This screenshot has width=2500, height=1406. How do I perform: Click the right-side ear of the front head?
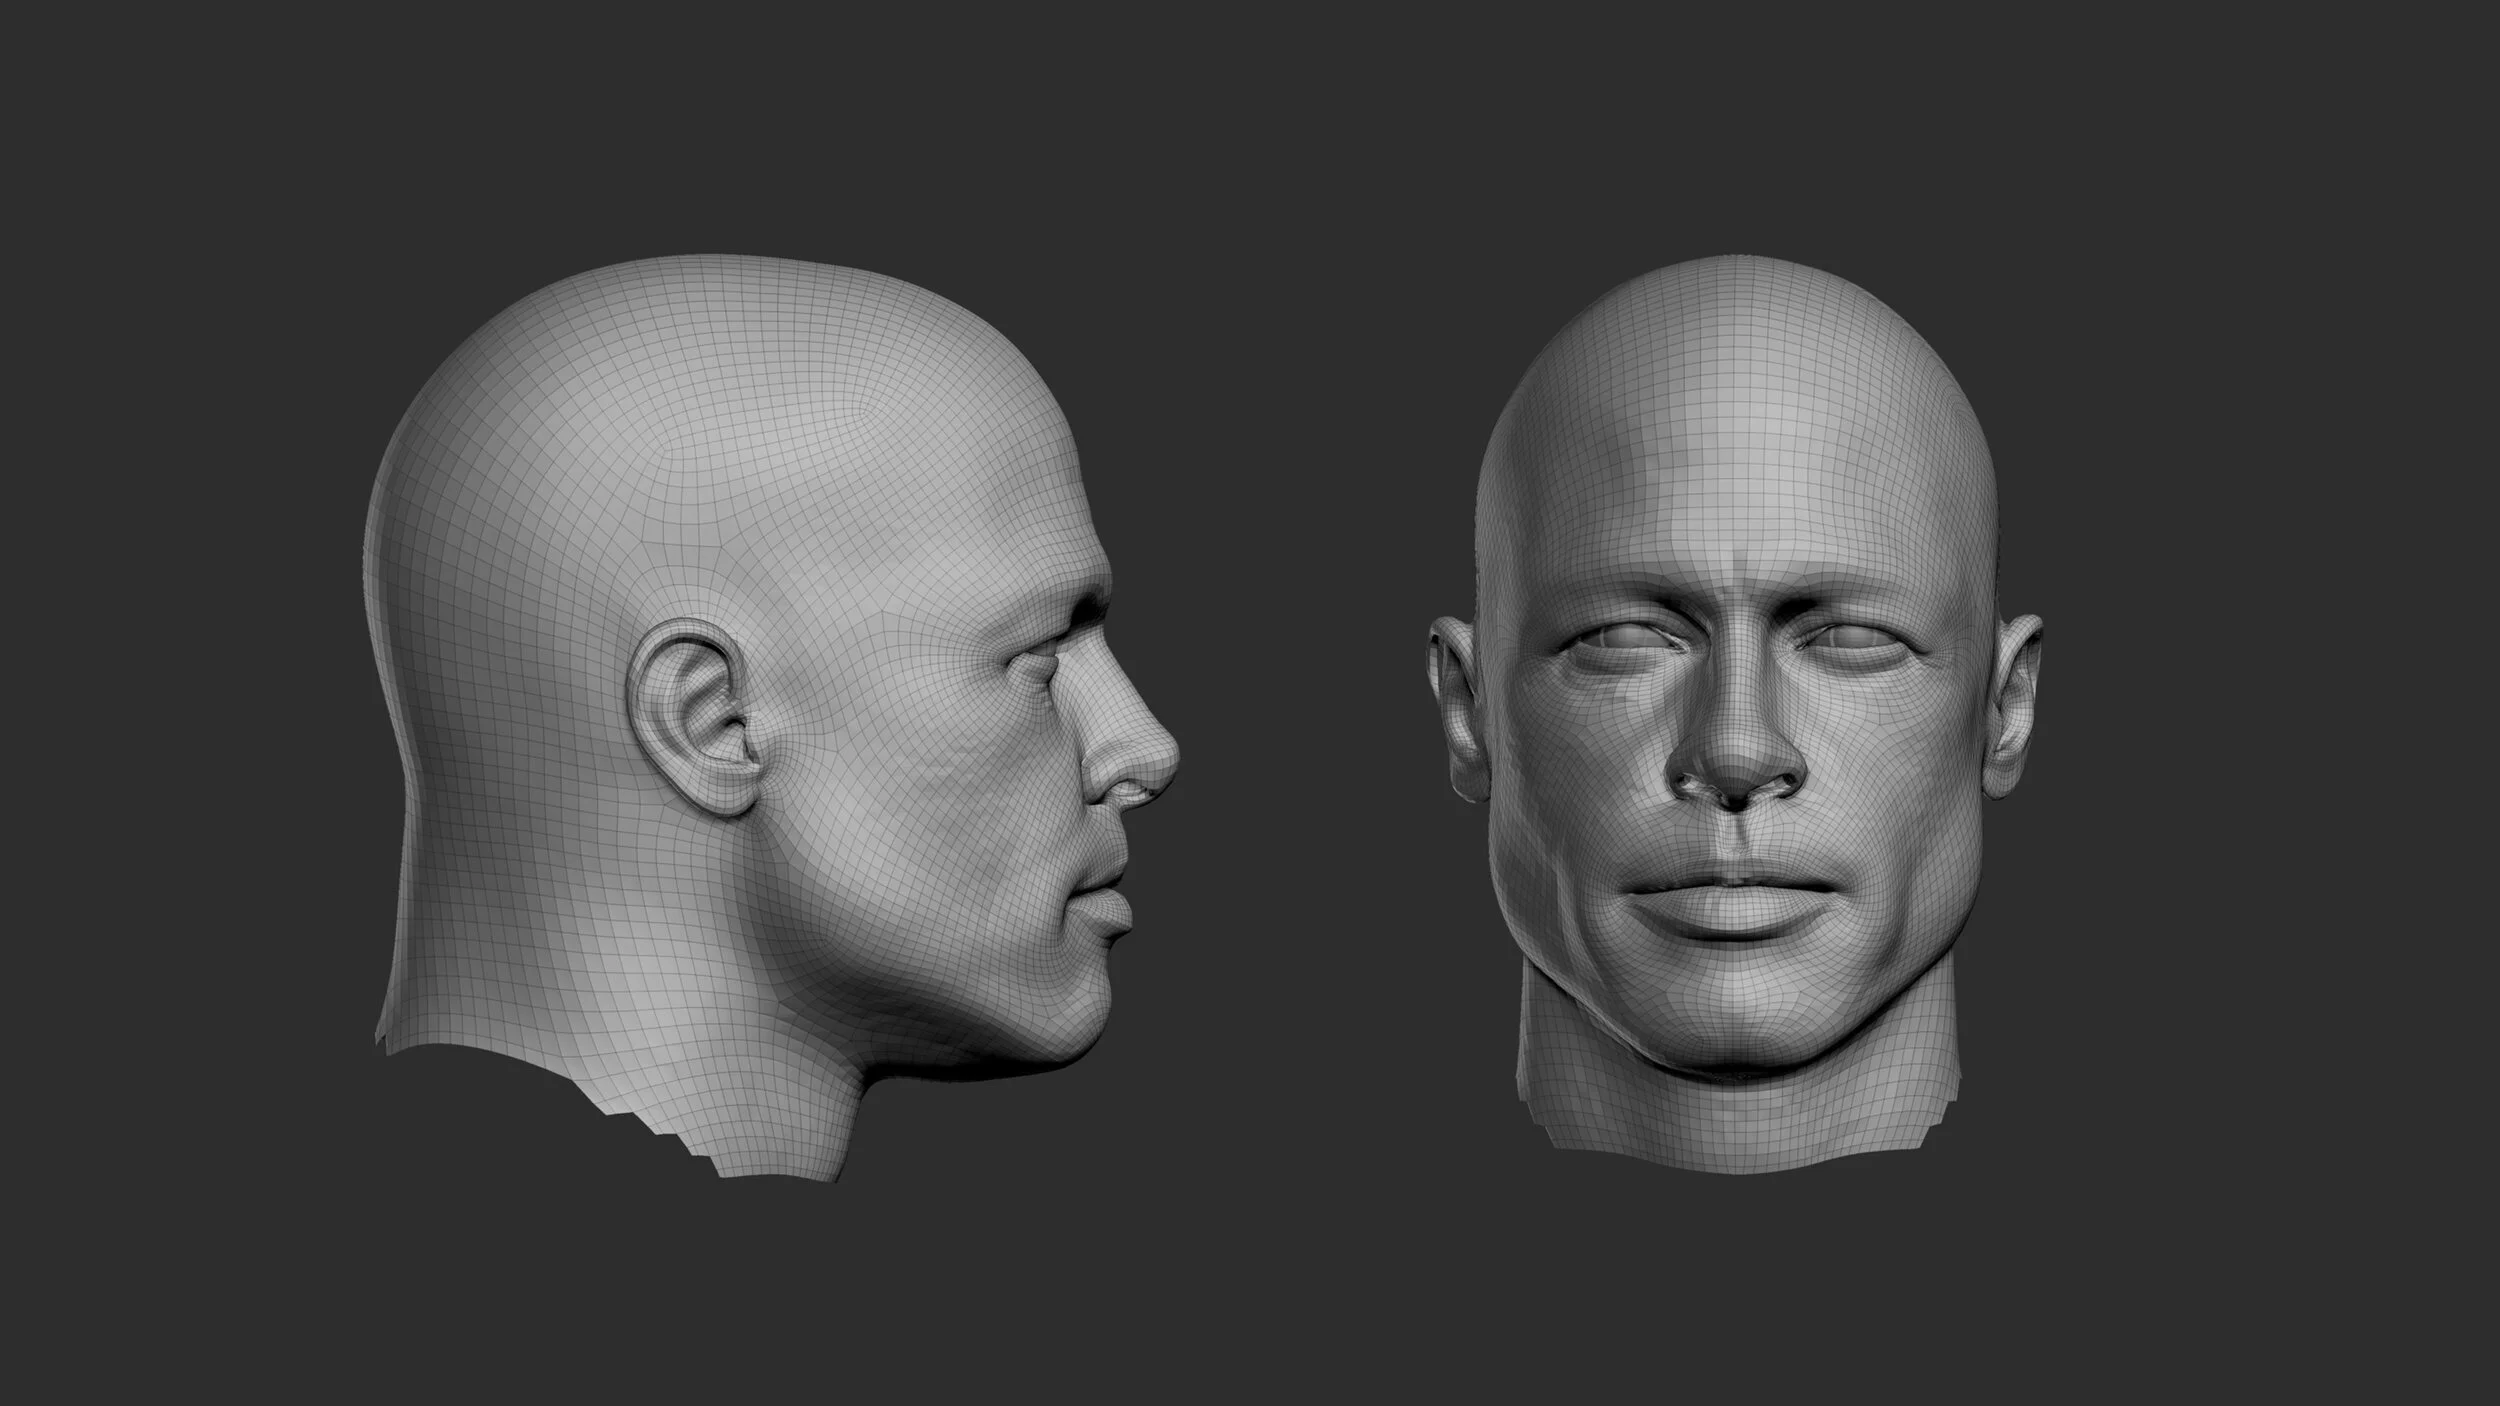(2012, 705)
